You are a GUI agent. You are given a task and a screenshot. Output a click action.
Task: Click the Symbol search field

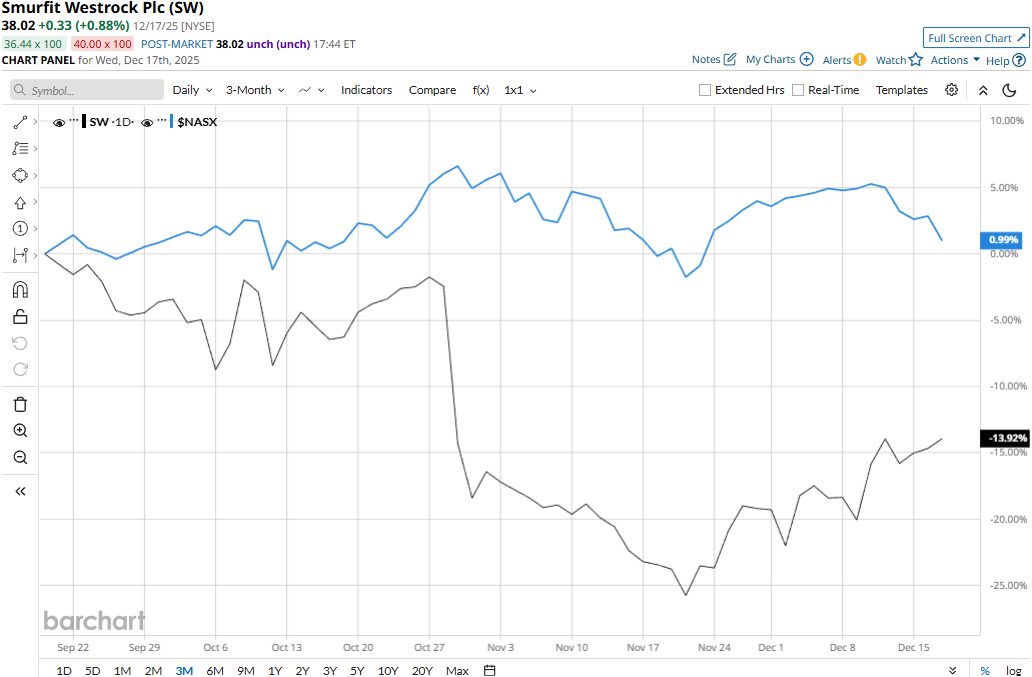tap(87, 90)
